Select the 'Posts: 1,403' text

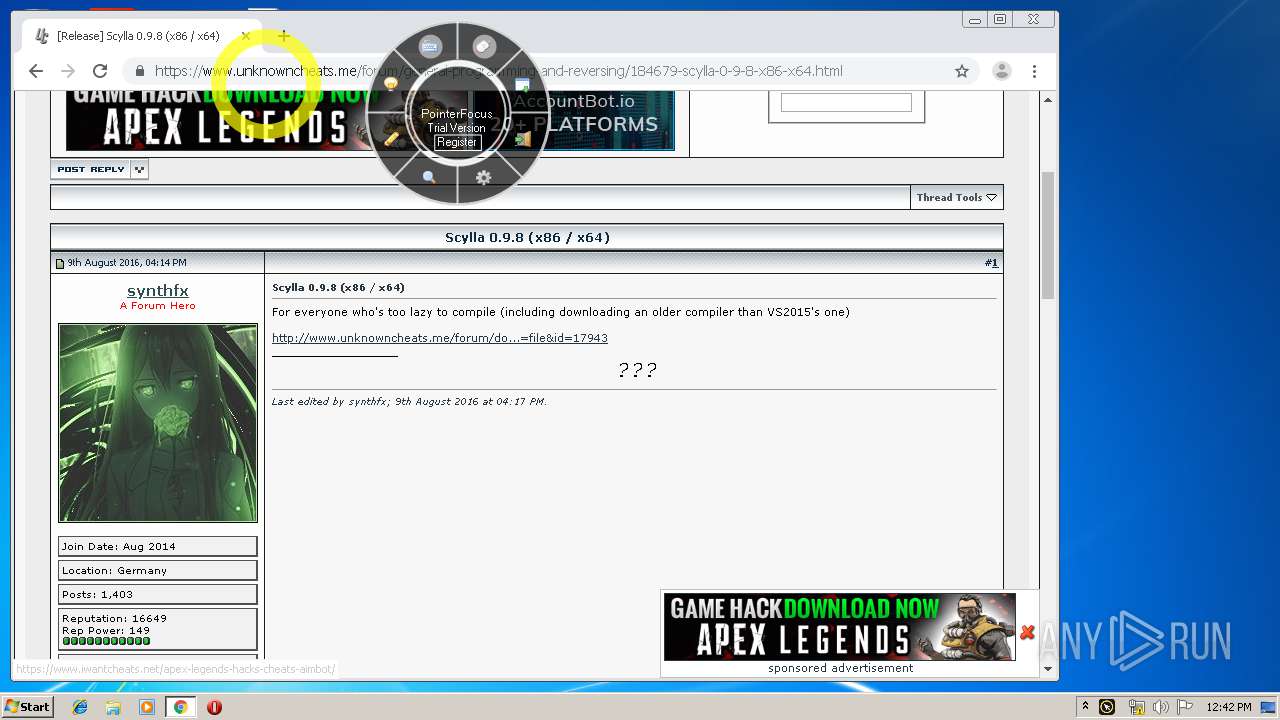point(97,594)
